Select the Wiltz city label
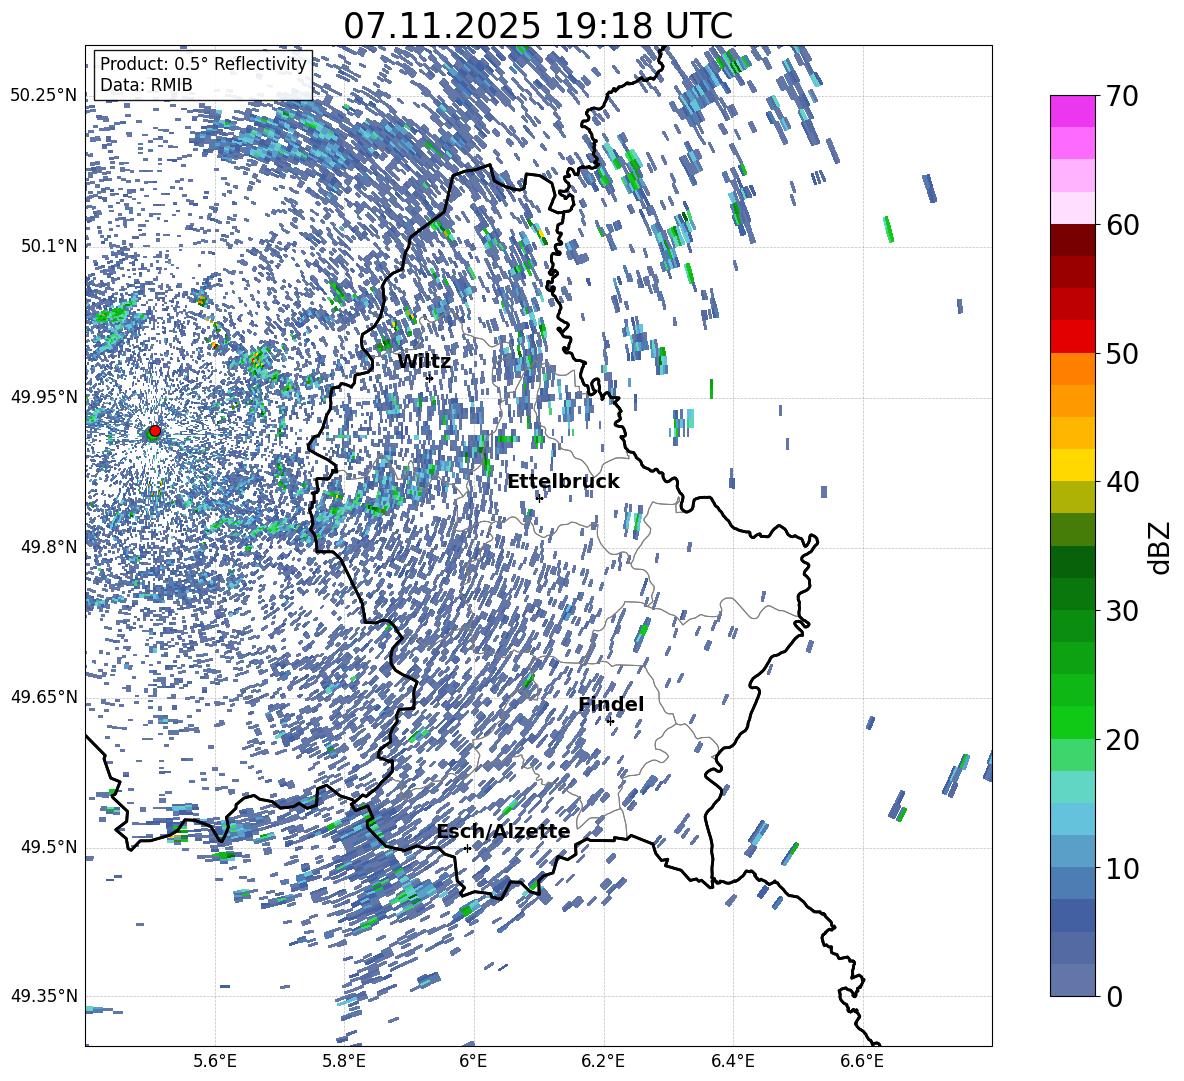This screenshot has width=1184, height=1081. (x=424, y=361)
